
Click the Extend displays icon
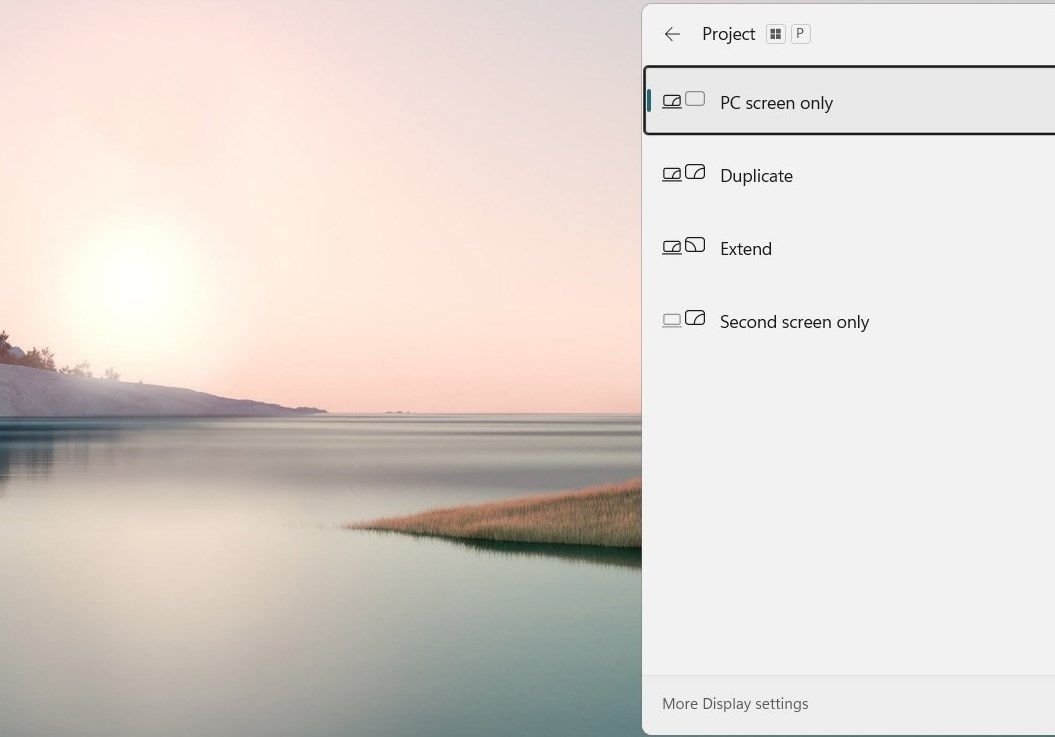[x=684, y=246]
